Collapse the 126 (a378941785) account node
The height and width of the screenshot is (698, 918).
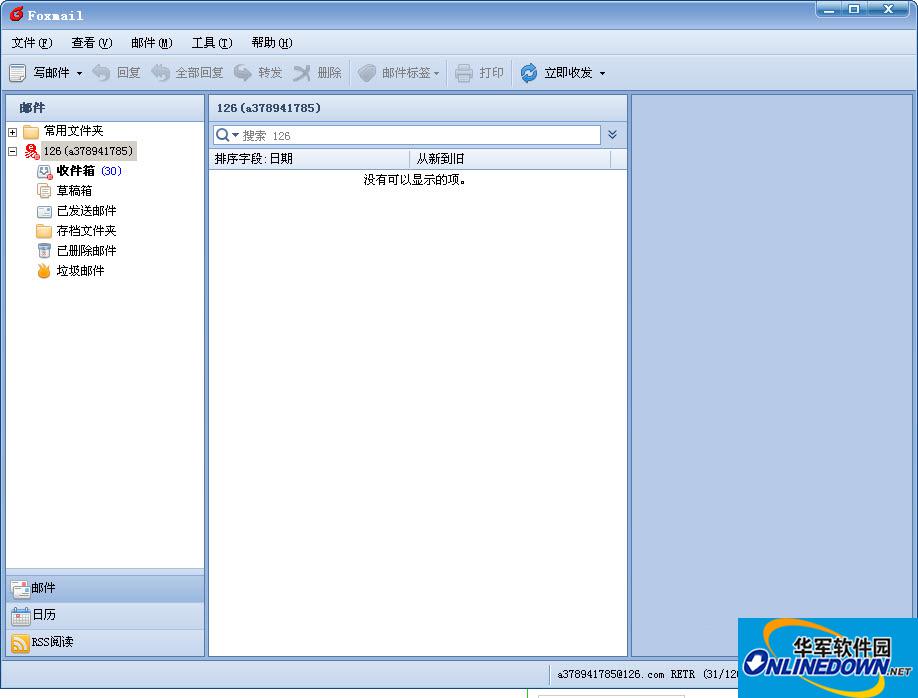tap(12, 151)
